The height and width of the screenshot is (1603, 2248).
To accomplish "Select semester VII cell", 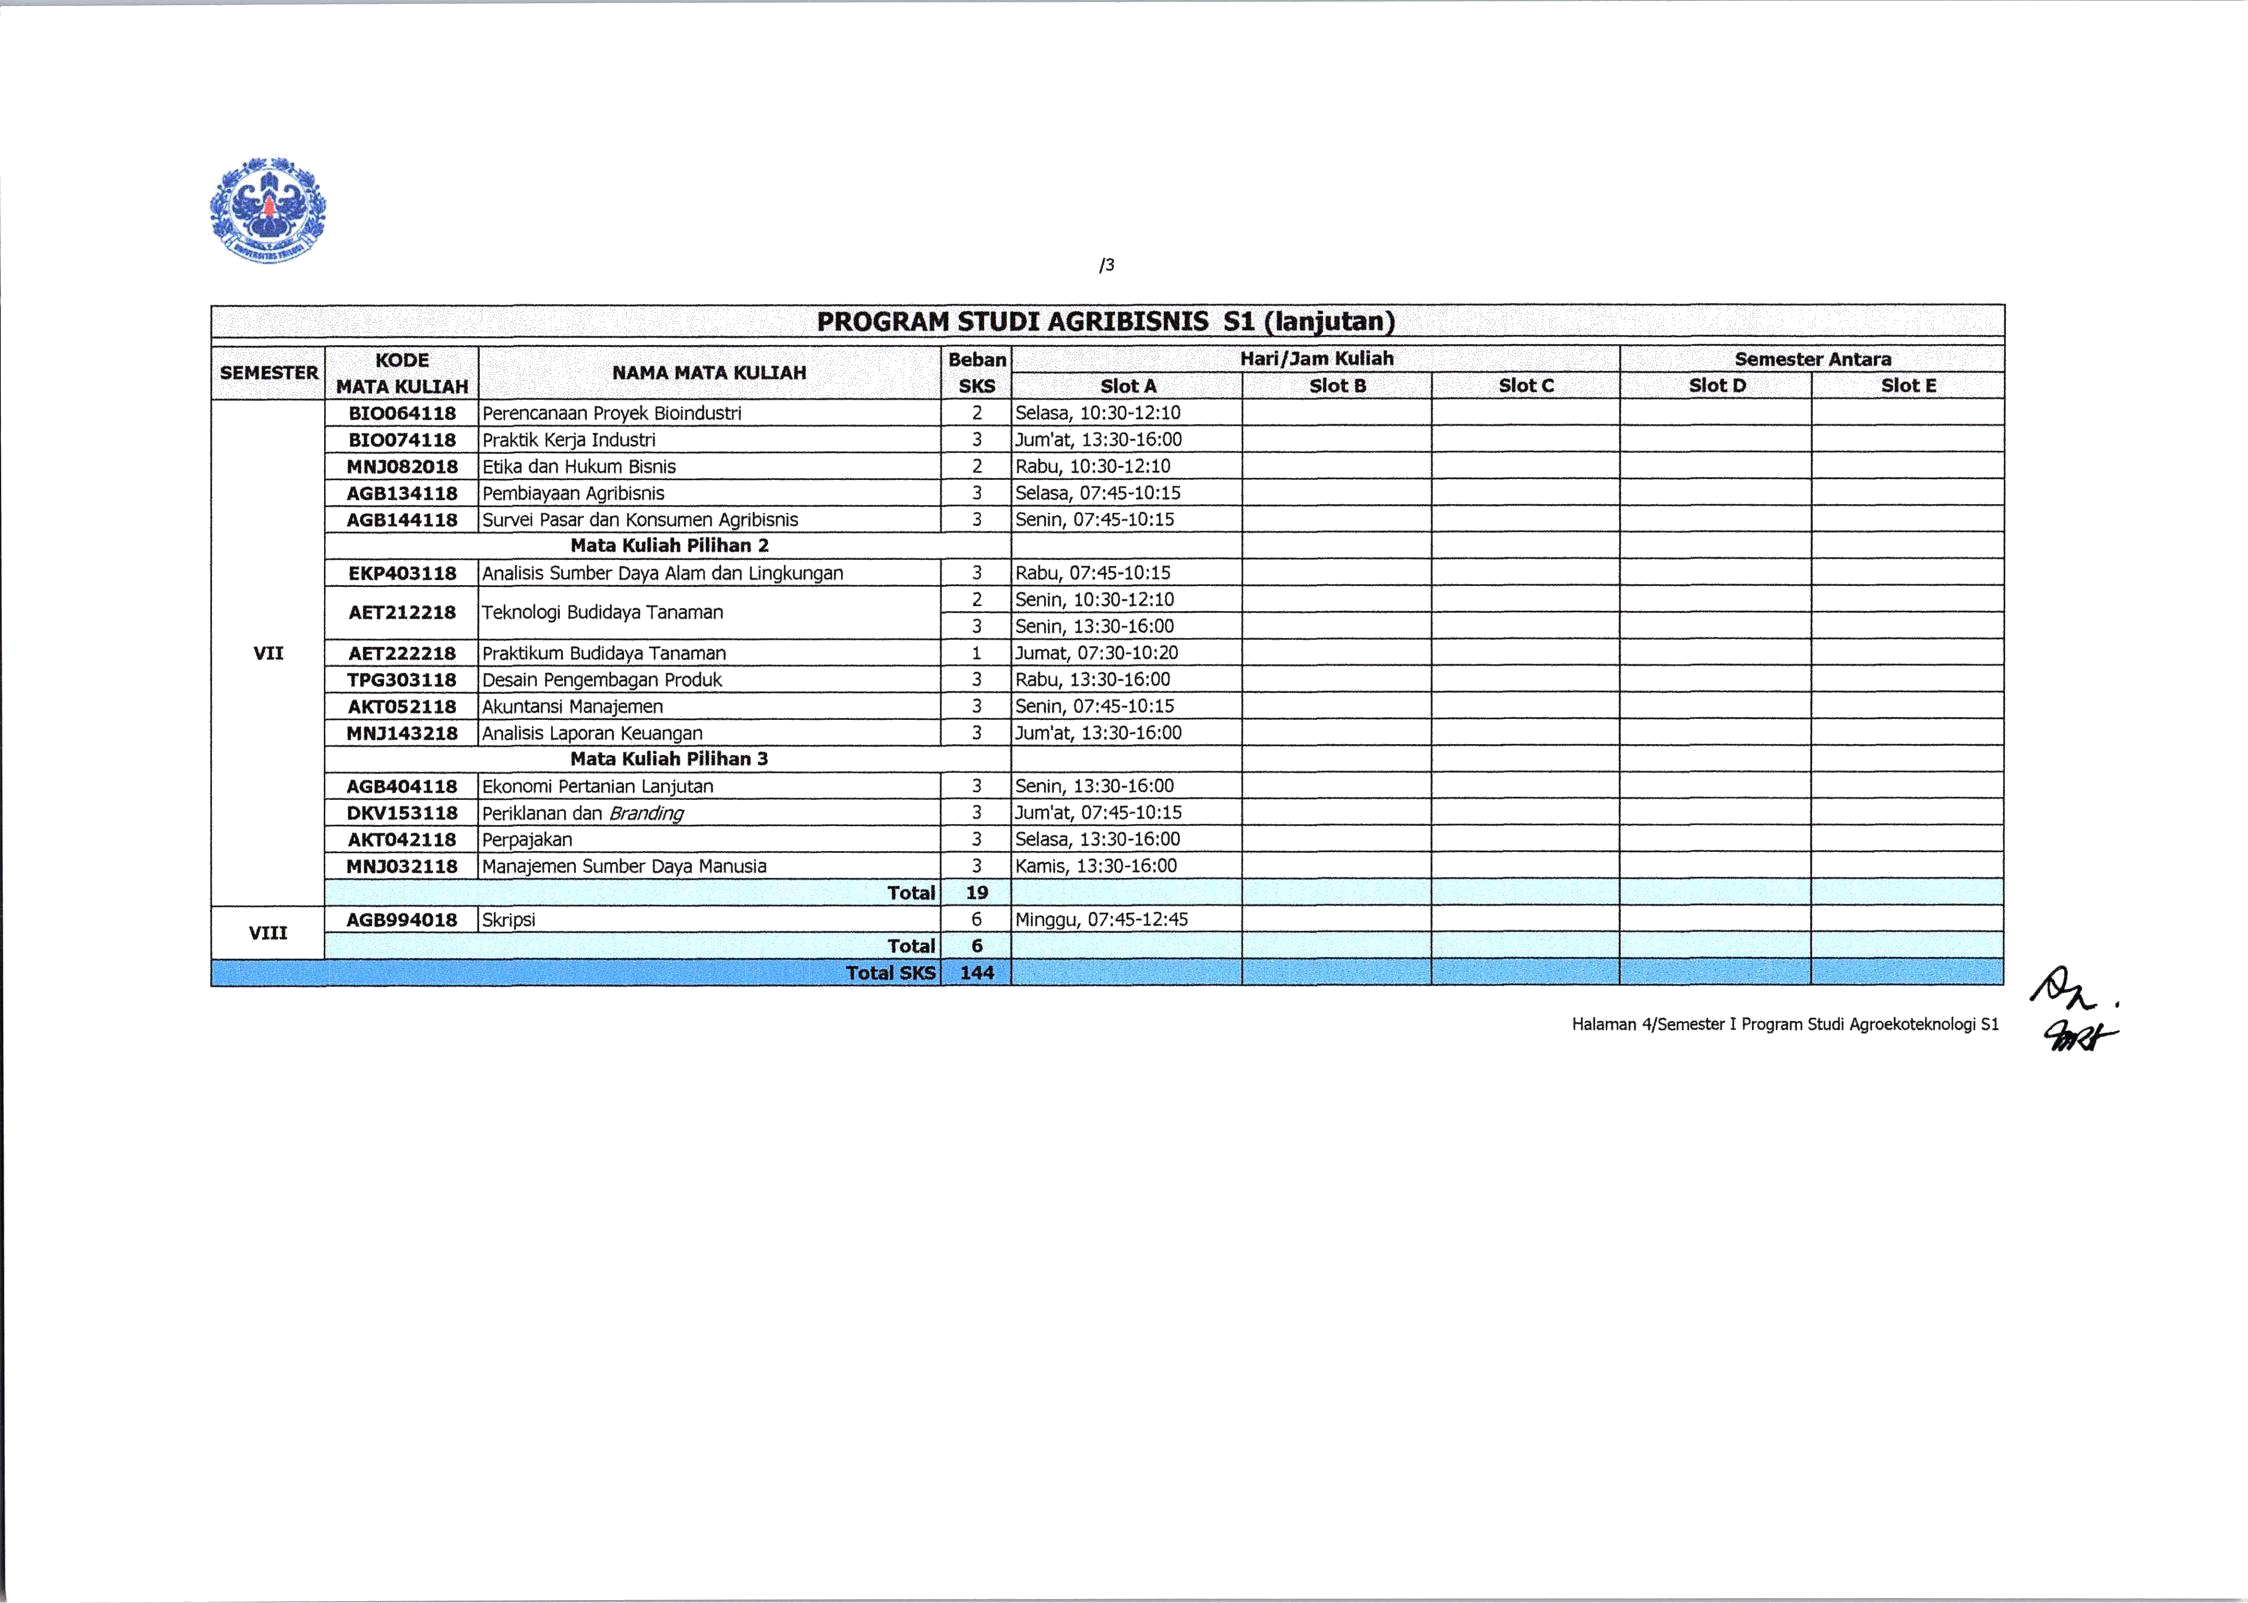I will (268, 653).
